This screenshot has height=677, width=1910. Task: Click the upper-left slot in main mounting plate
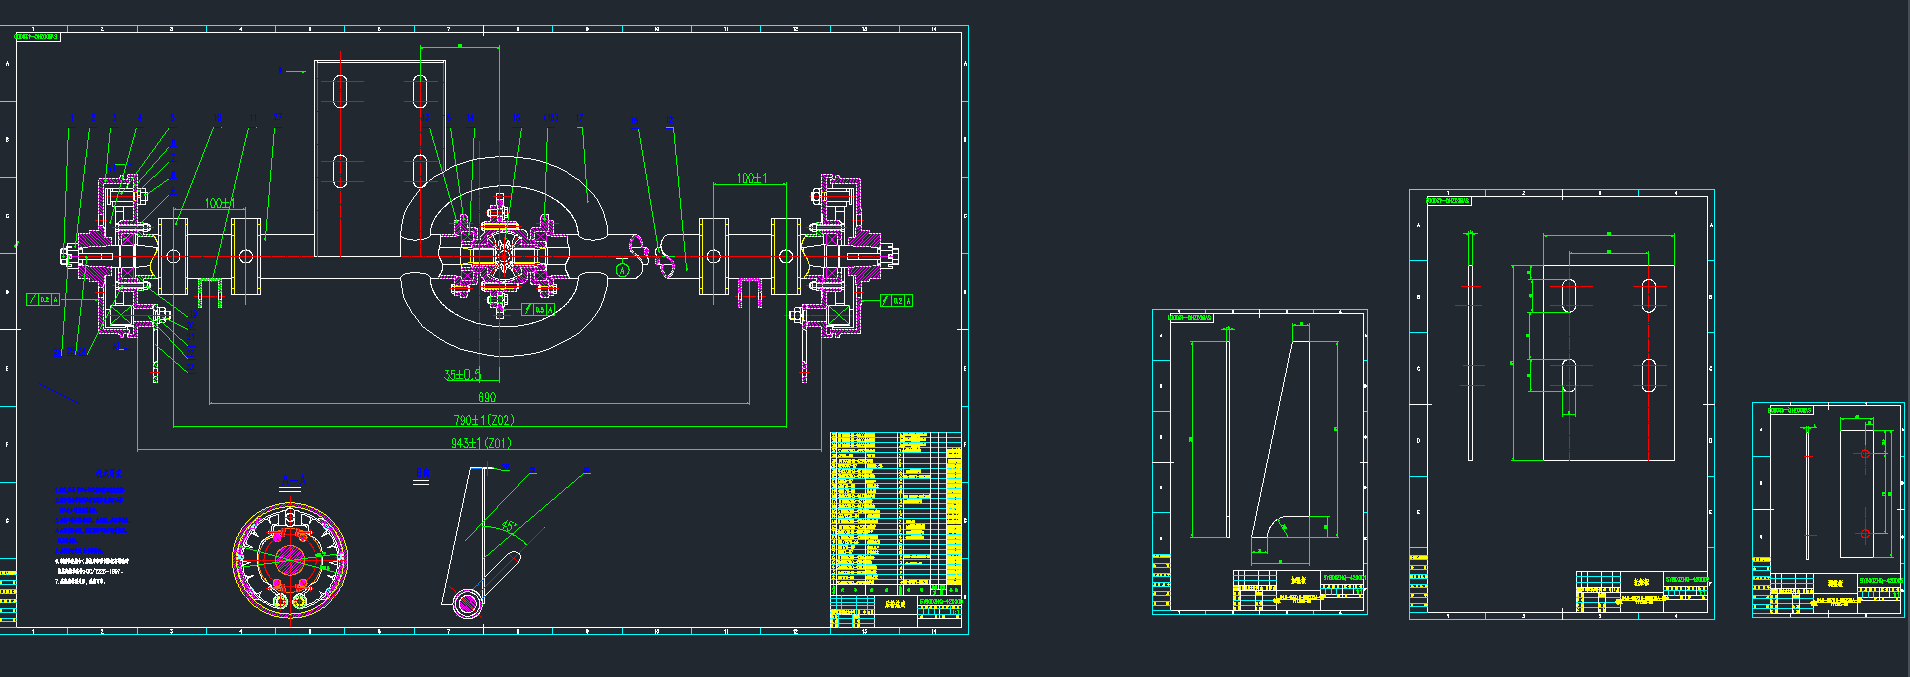tap(340, 90)
